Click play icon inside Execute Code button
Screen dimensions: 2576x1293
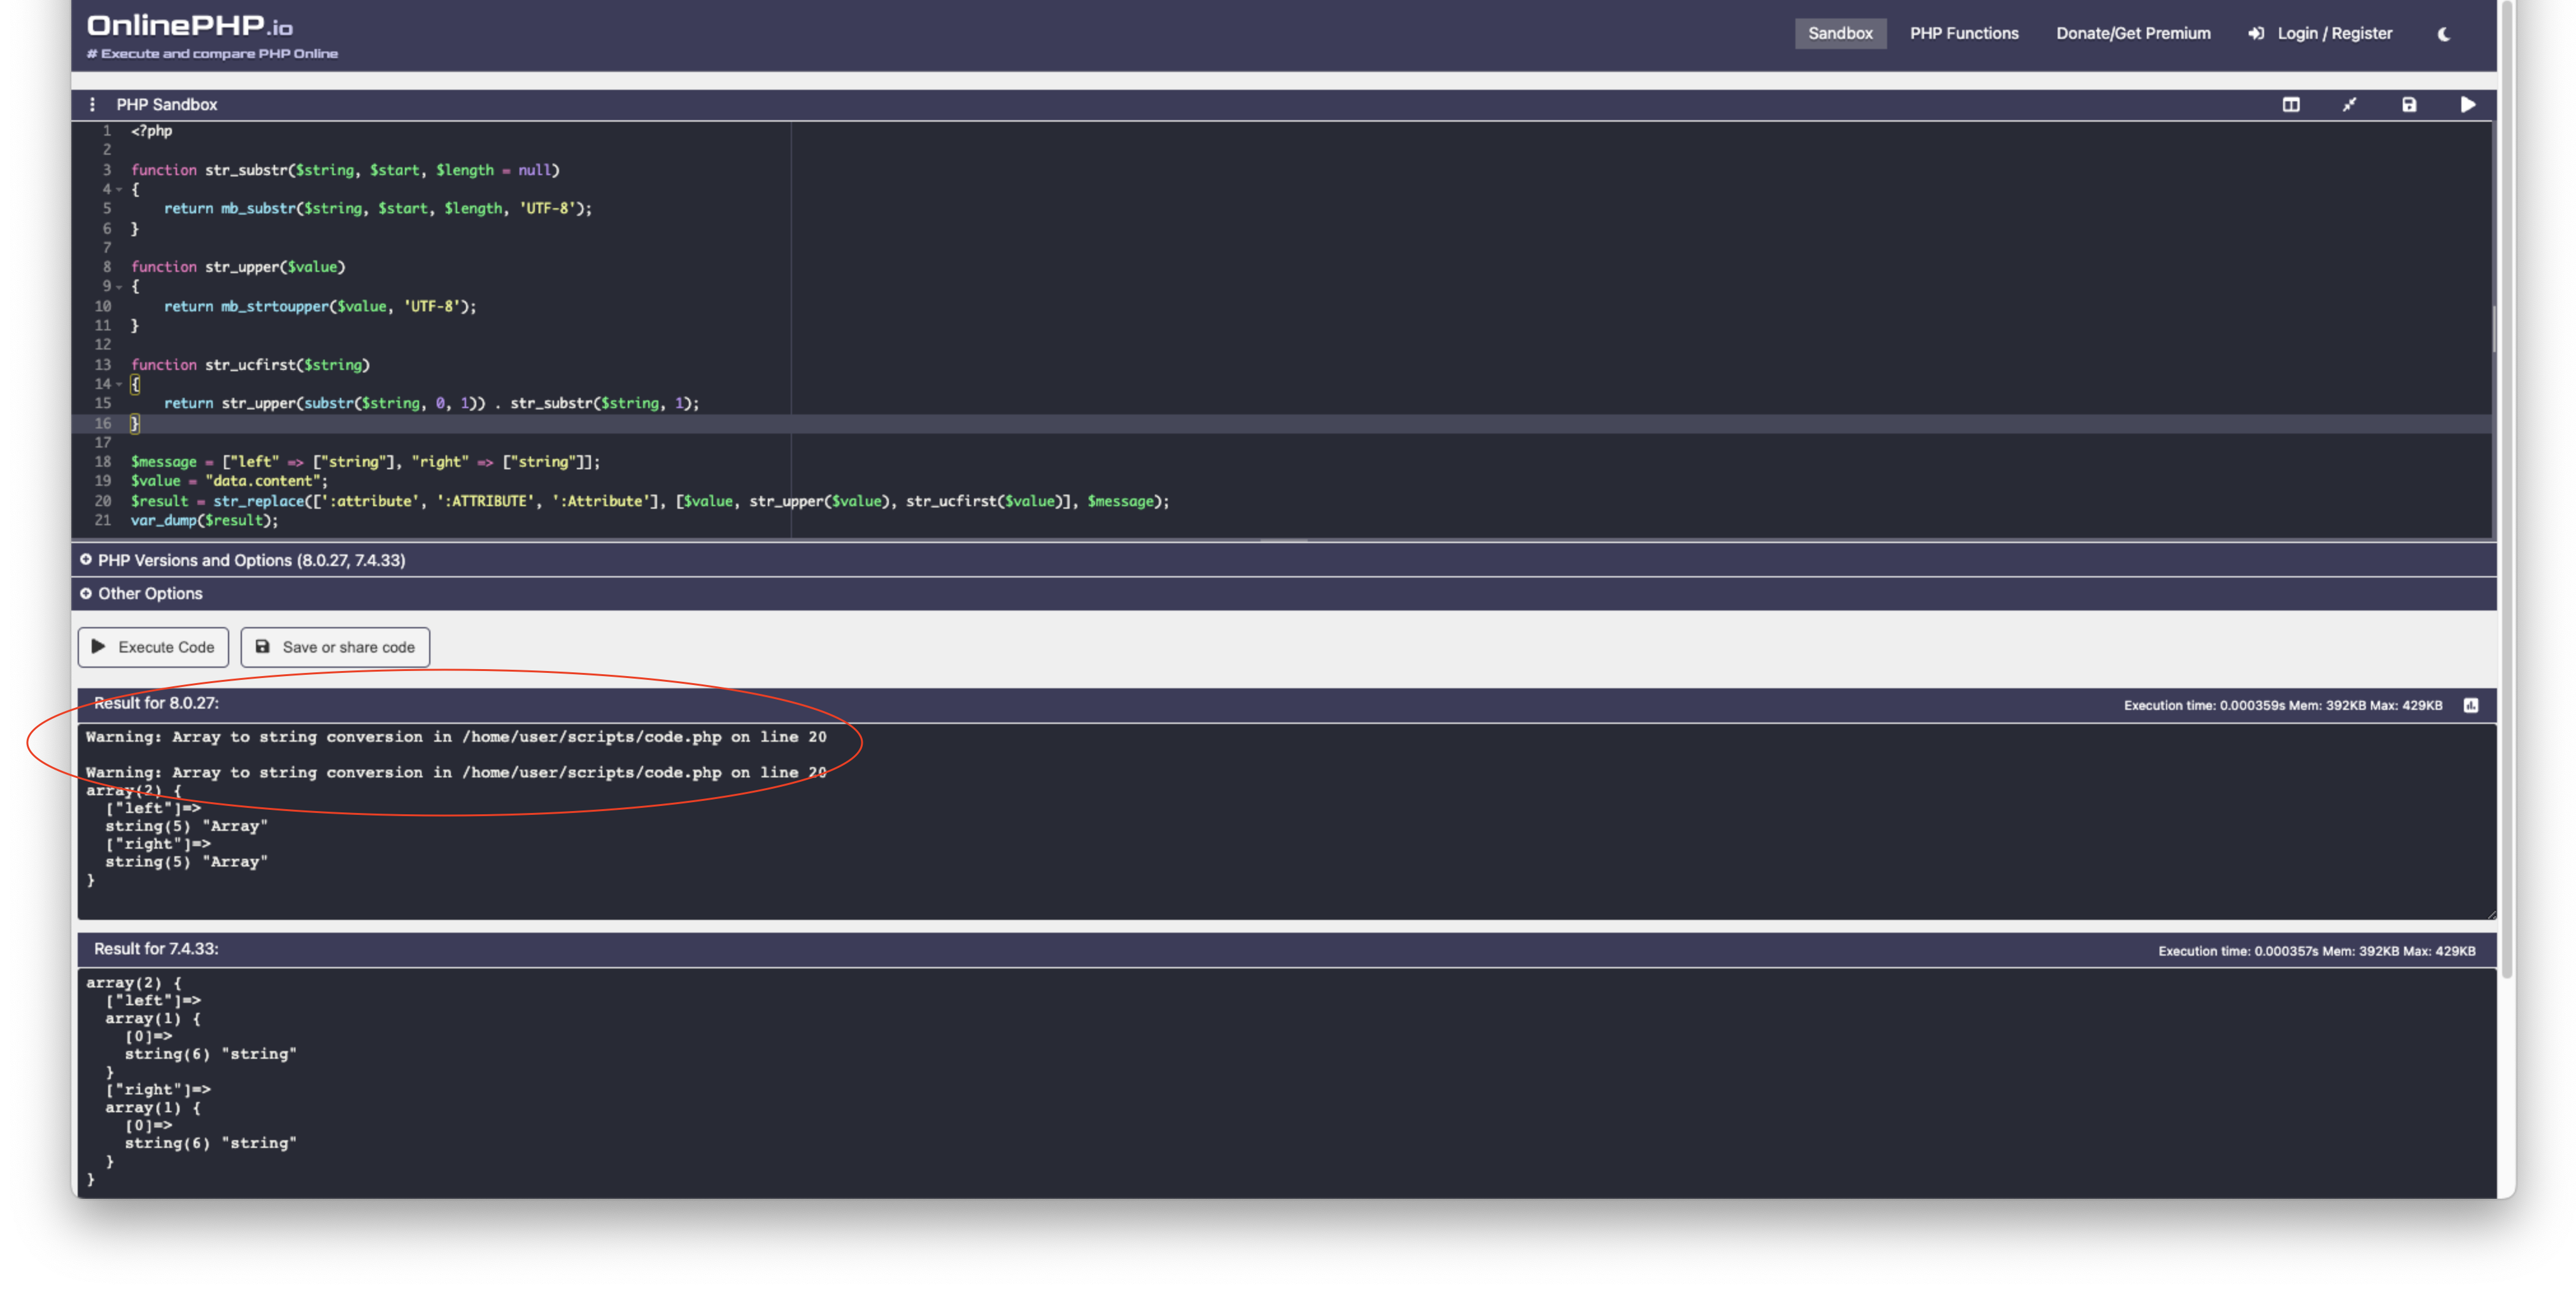[x=98, y=647]
